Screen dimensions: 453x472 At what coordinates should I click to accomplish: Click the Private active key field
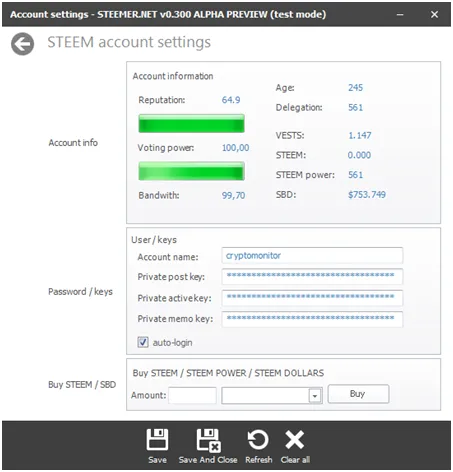coord(312,298)
